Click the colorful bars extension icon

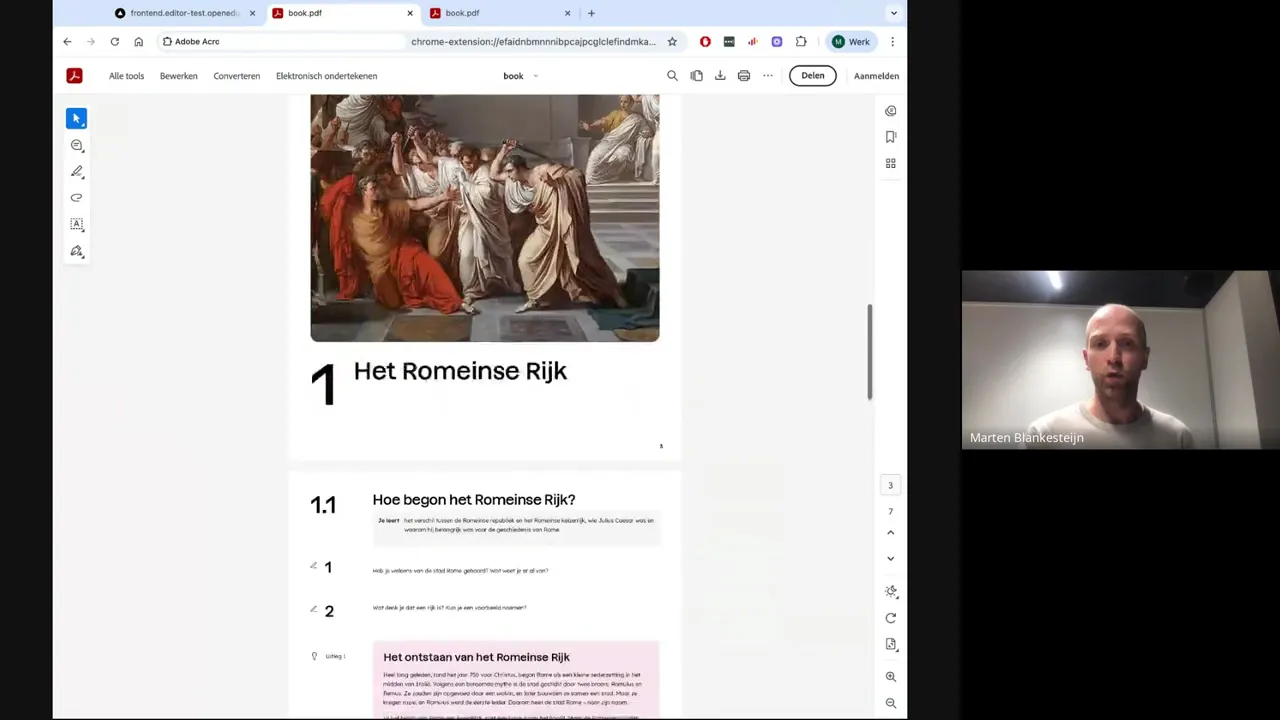[x=753, y=42]
